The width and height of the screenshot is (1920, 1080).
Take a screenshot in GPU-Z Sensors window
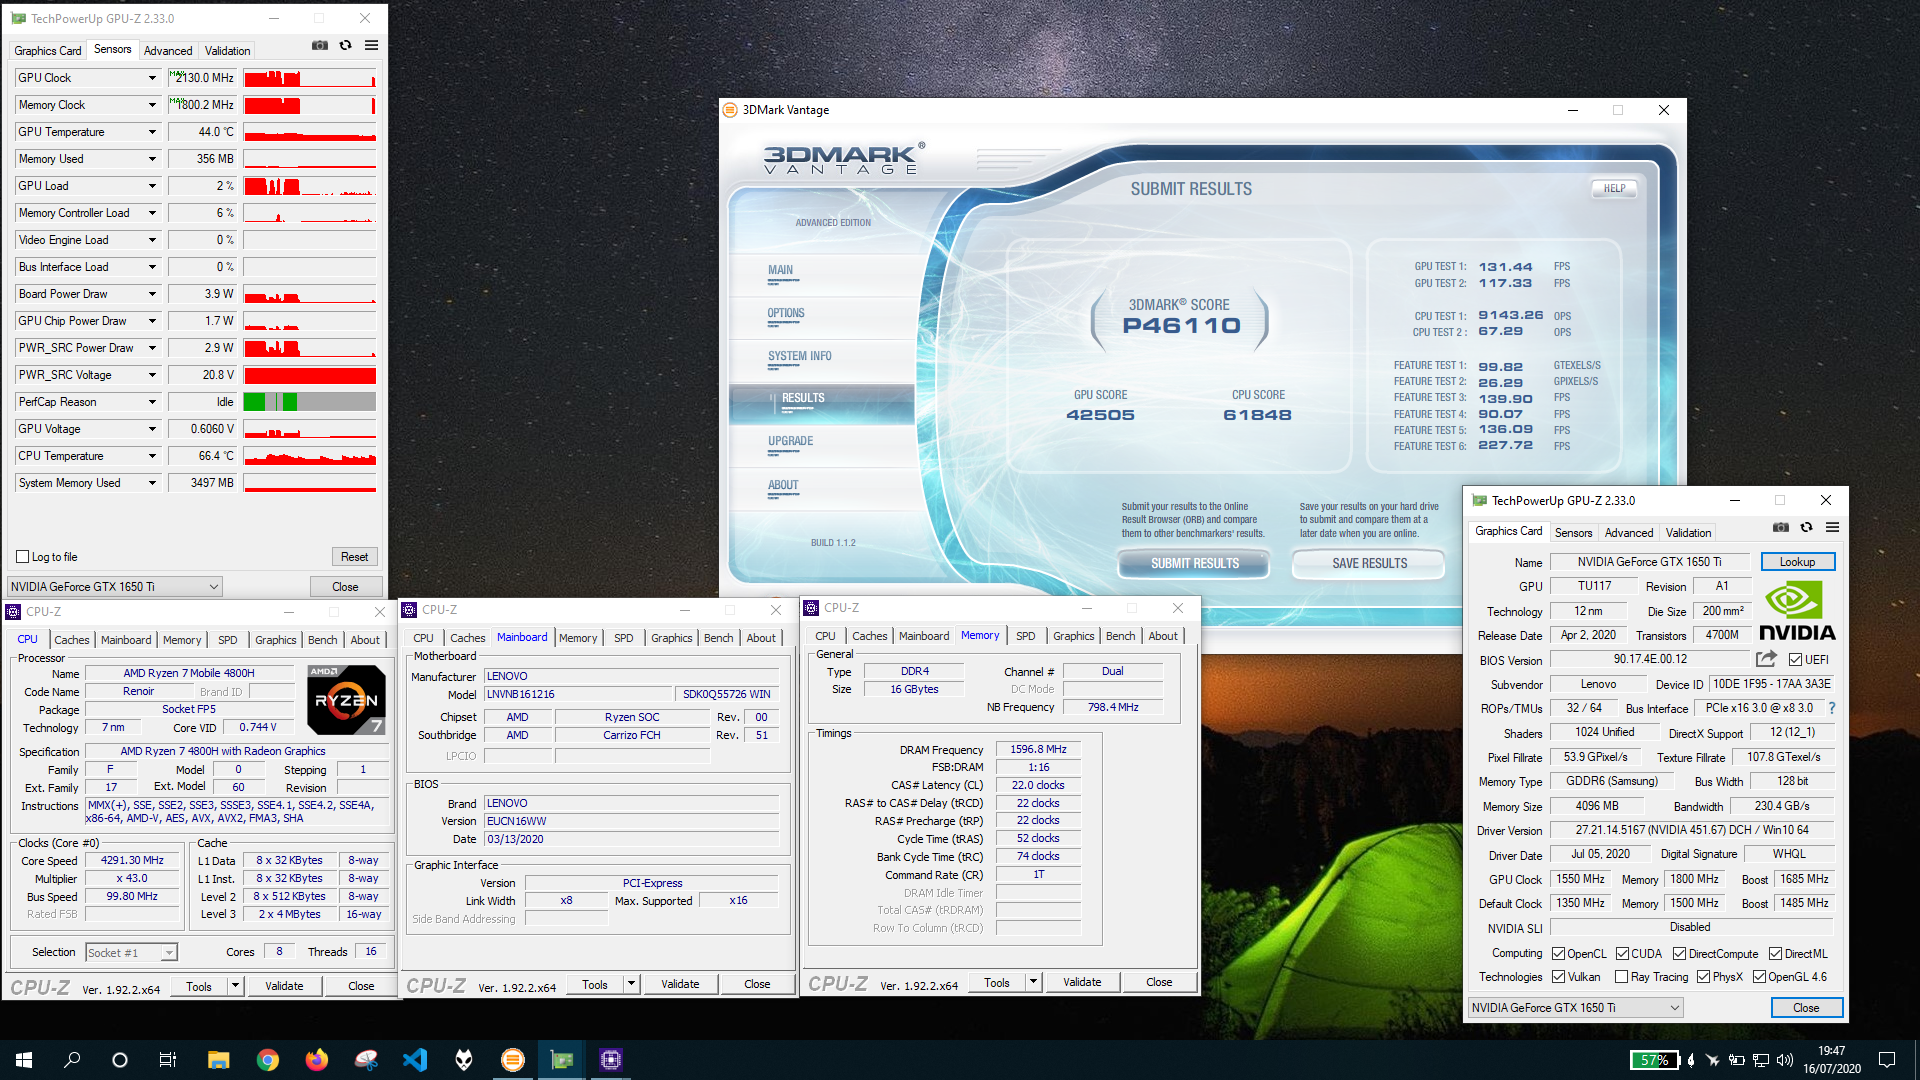coord(320,45)
